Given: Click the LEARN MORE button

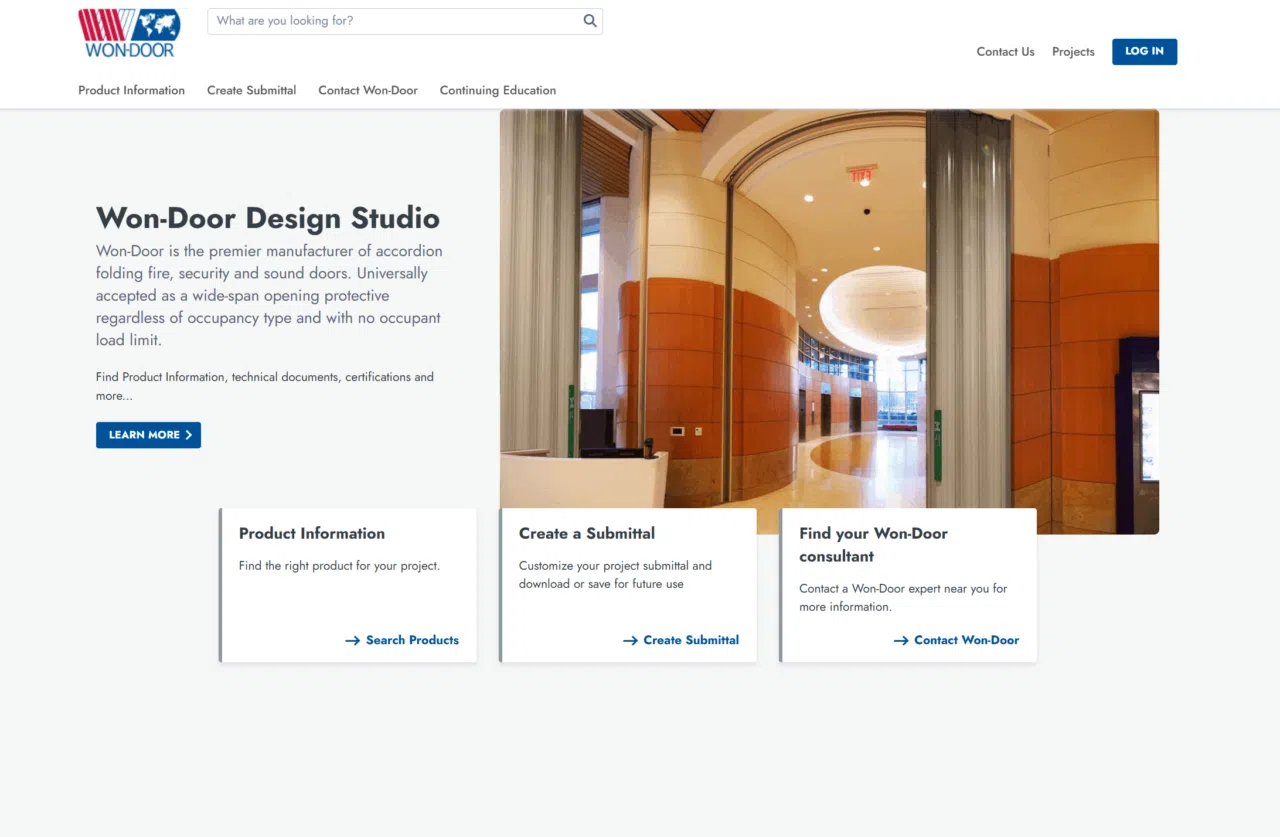Looking at the screenshot, I should coord(148,435).
